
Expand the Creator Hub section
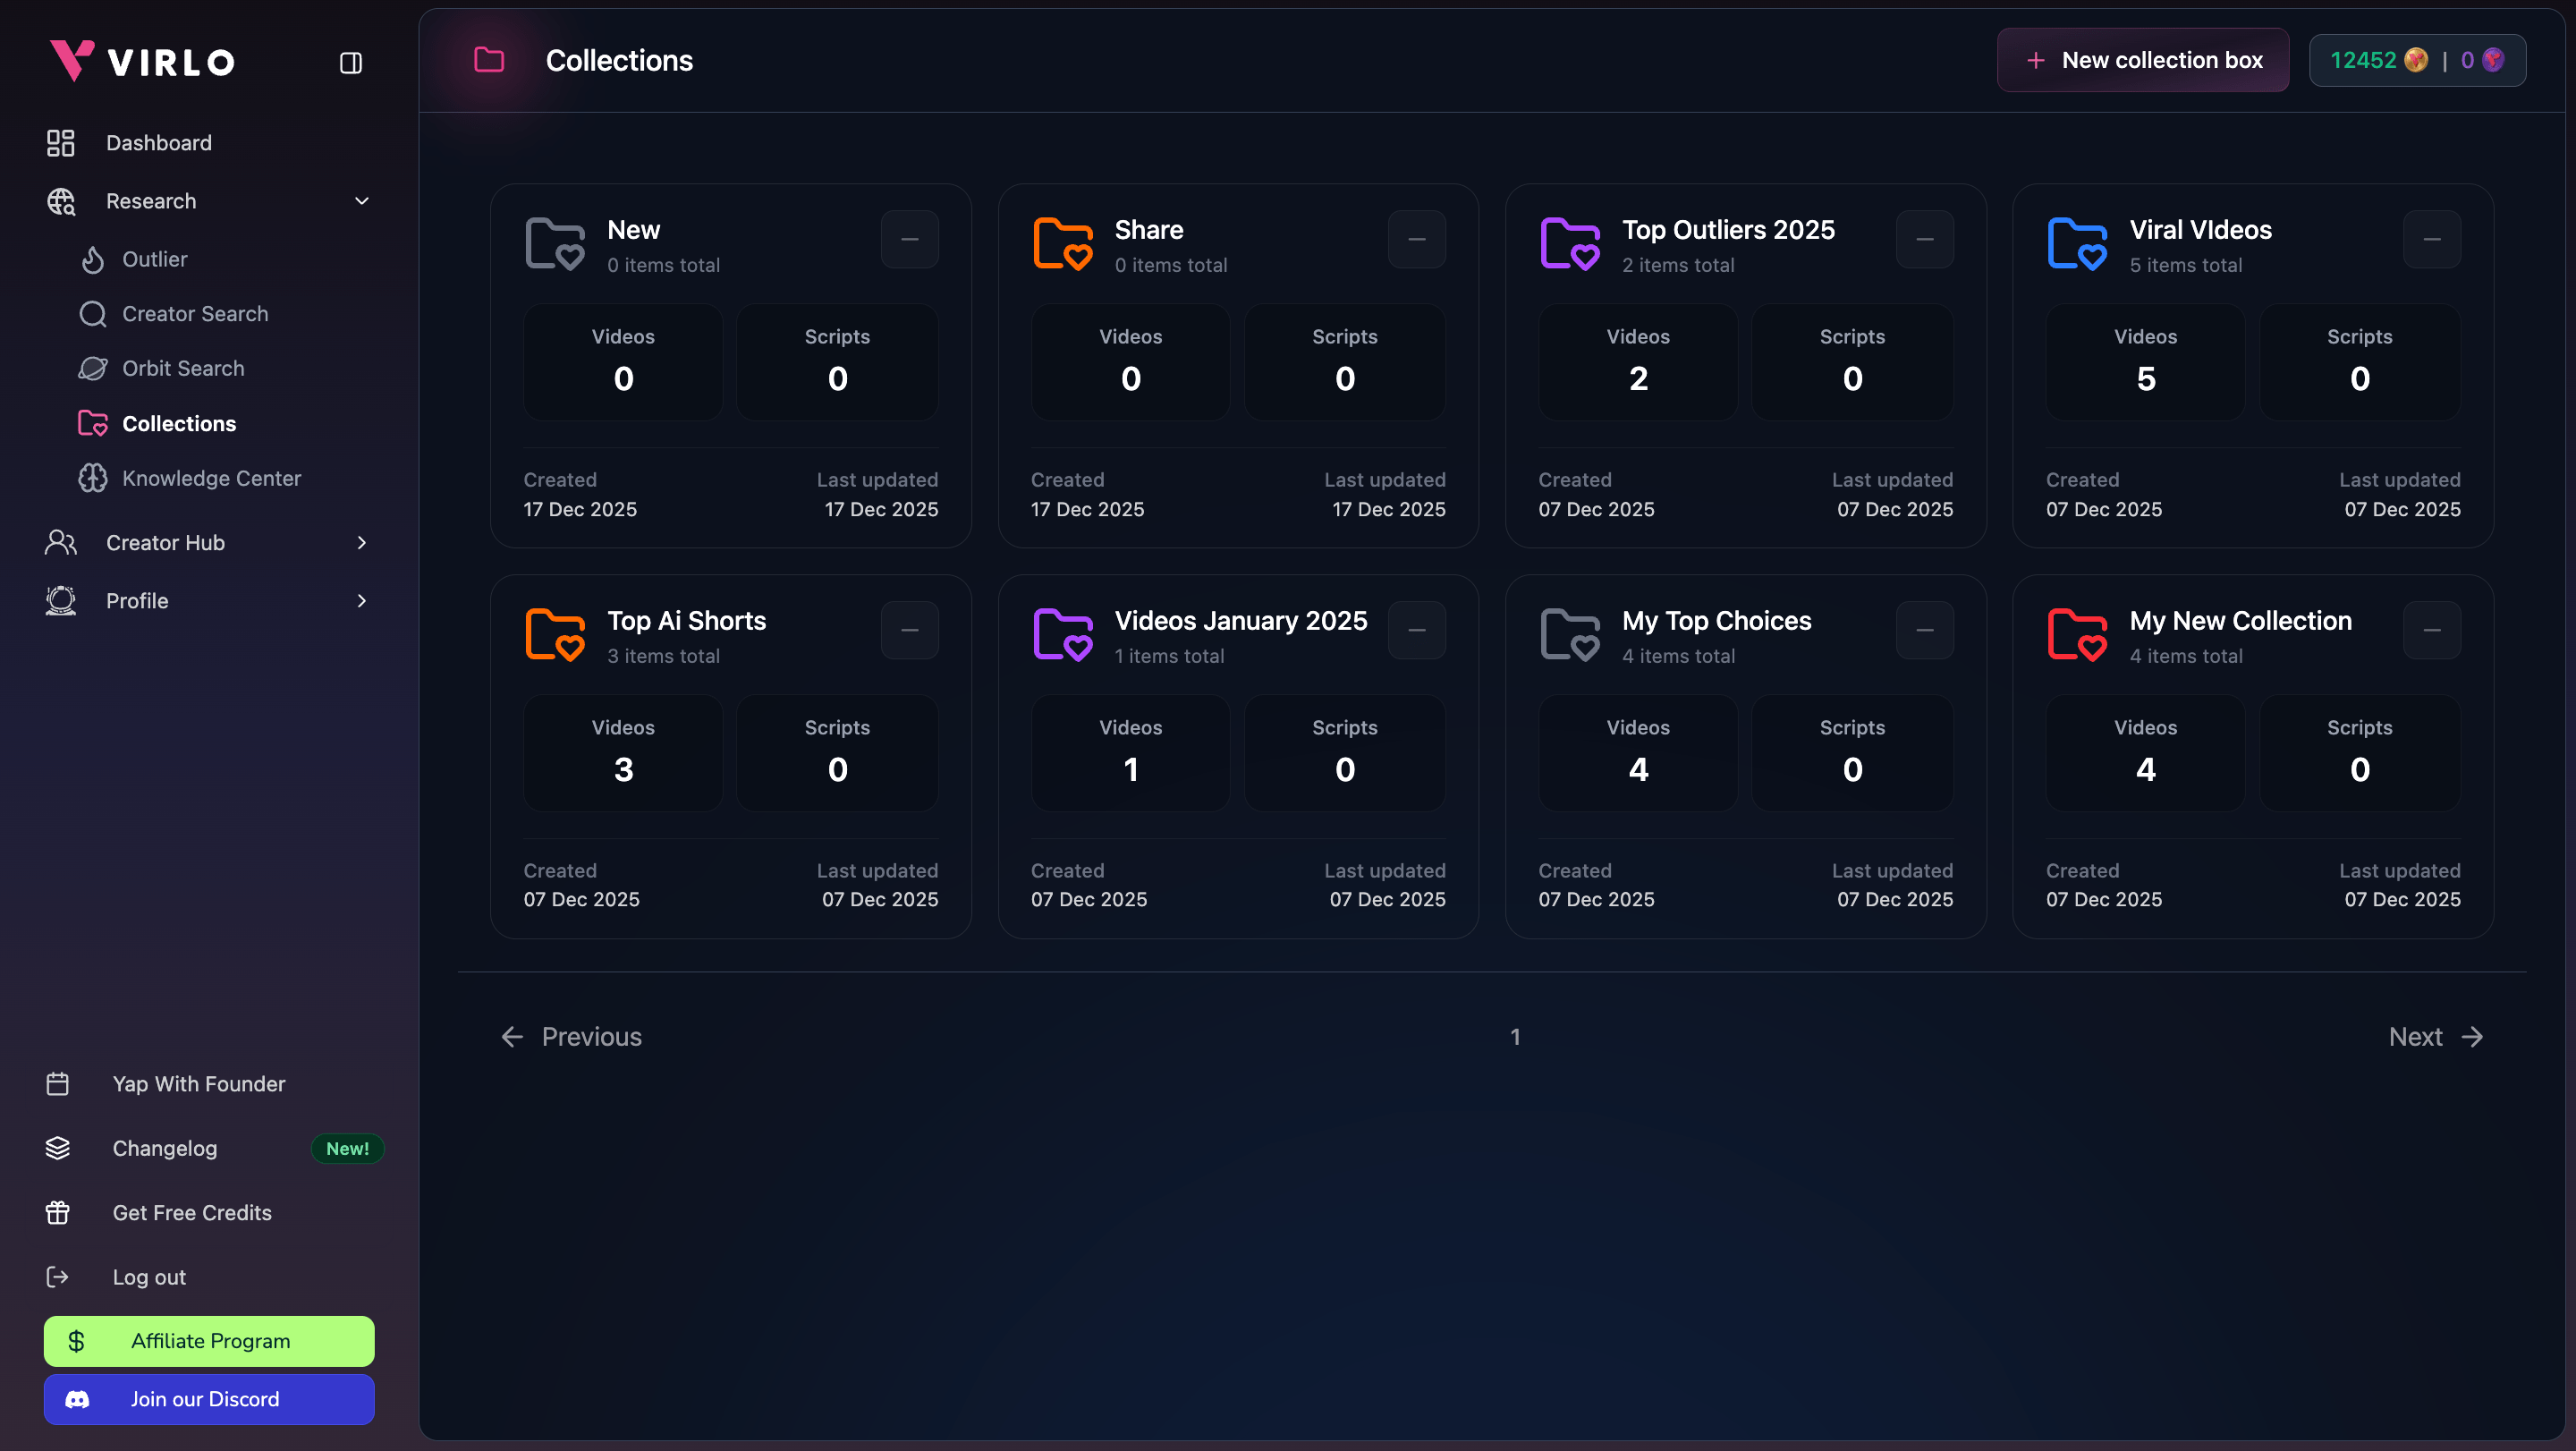(362, 543)
